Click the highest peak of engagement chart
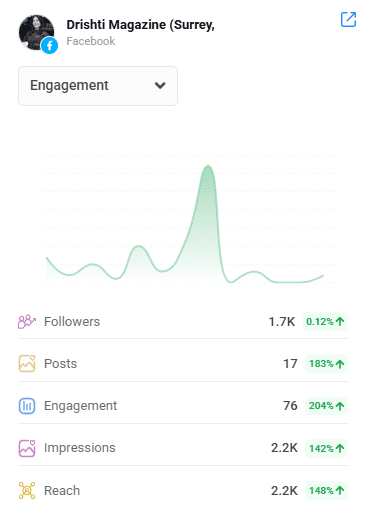The height and width of the screenshot is (525, 369). 208,166
